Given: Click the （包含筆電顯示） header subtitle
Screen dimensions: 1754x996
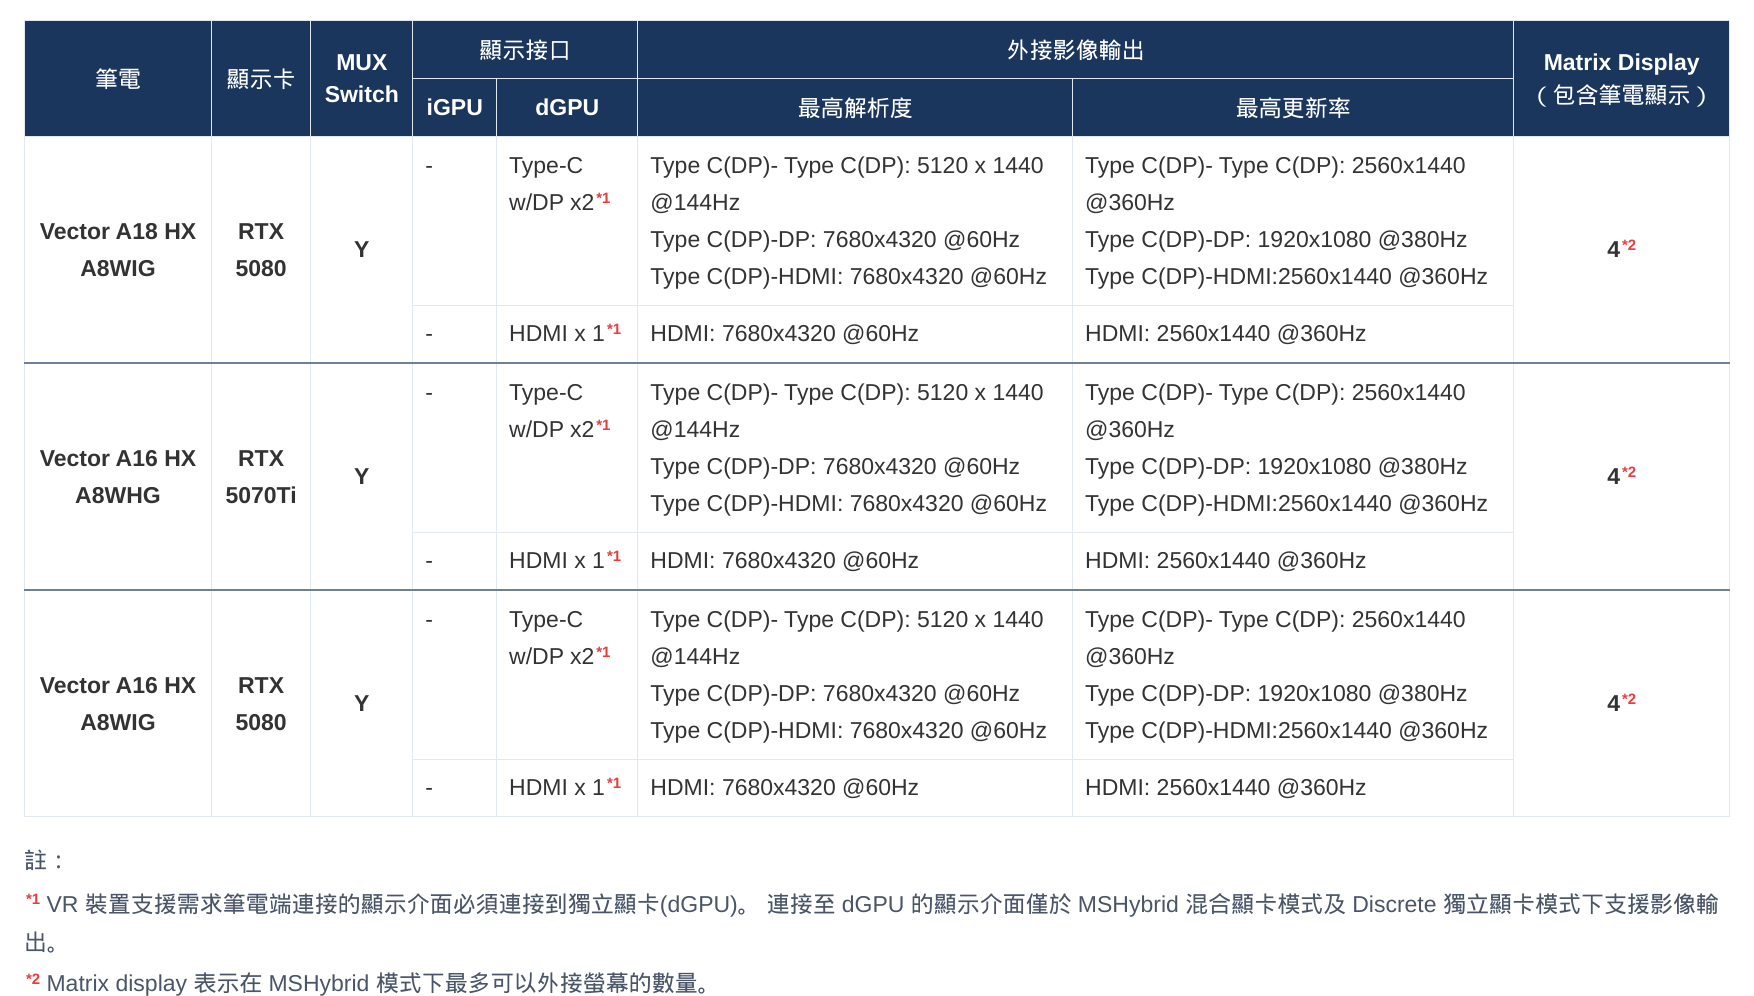Looking at the screenshot, I should click(1621, 96).
